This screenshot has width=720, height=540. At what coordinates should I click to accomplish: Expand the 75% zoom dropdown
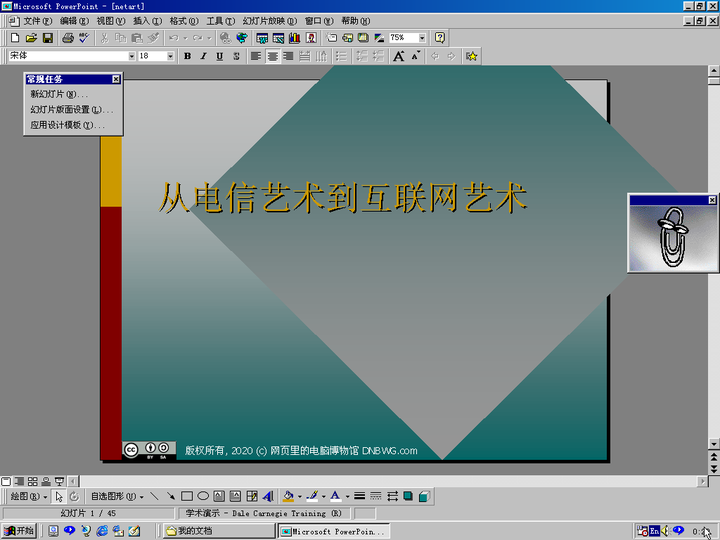422,38
